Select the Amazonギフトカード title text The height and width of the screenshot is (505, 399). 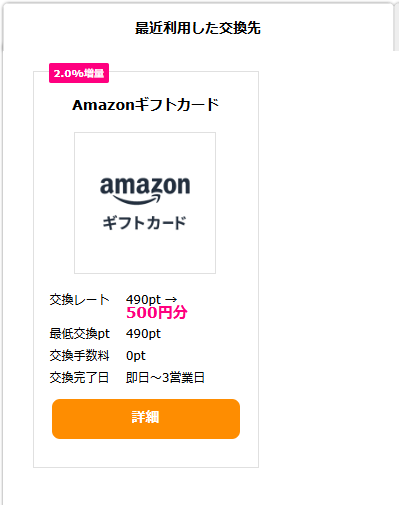[x=146, y=105]
